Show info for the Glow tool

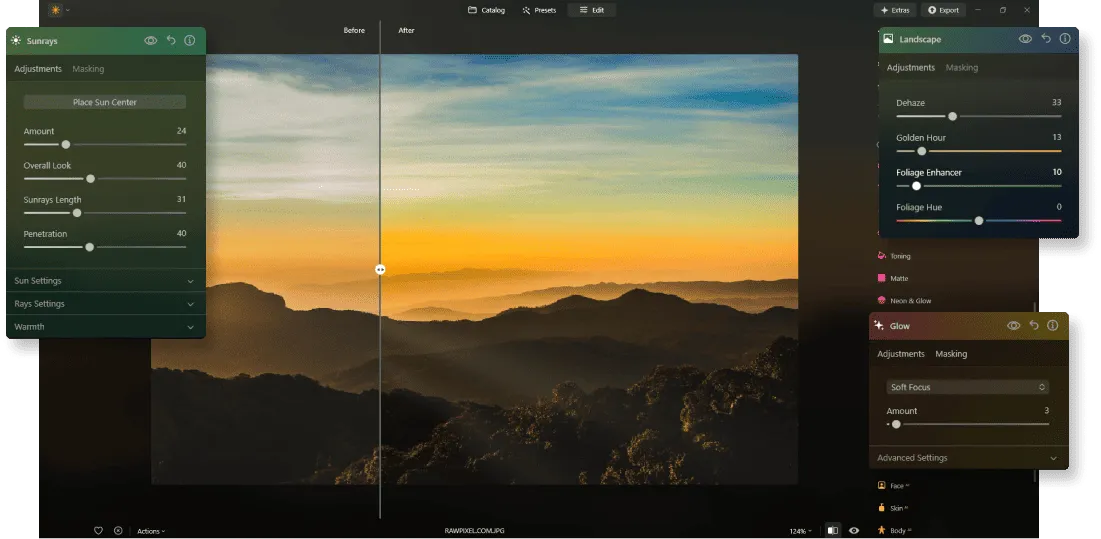[1051, 326]
